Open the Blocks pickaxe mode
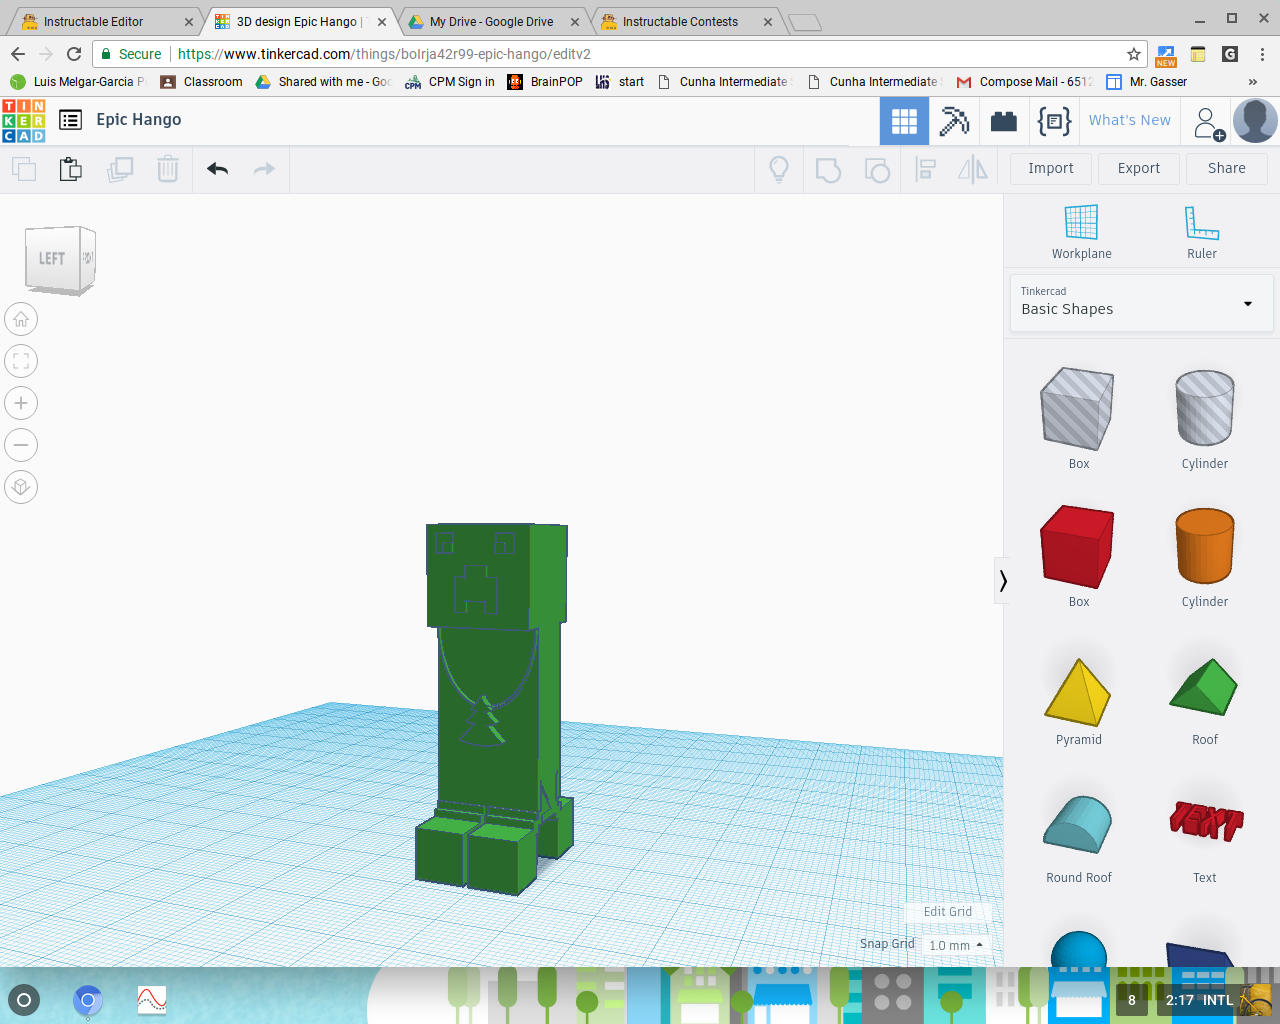The height and width of the screenshot is (1024, 1280). 954,121
